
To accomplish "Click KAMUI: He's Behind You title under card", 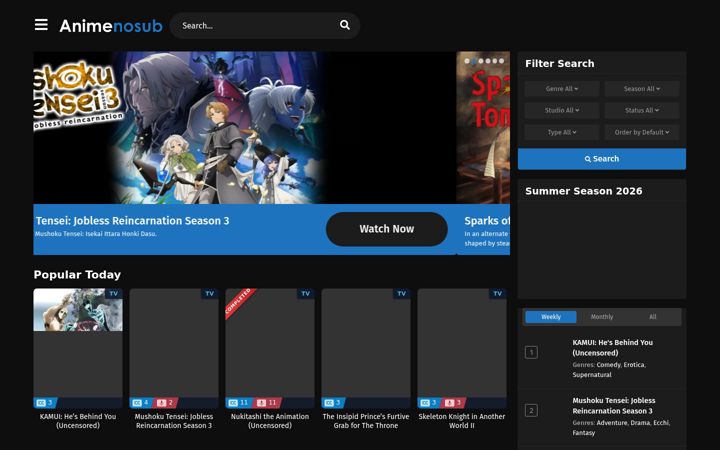I will point(78,421).
